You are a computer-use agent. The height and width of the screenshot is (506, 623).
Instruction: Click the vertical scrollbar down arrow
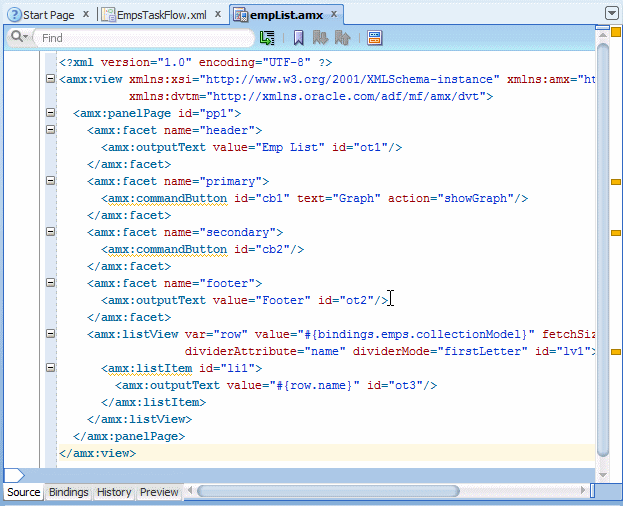603,475
